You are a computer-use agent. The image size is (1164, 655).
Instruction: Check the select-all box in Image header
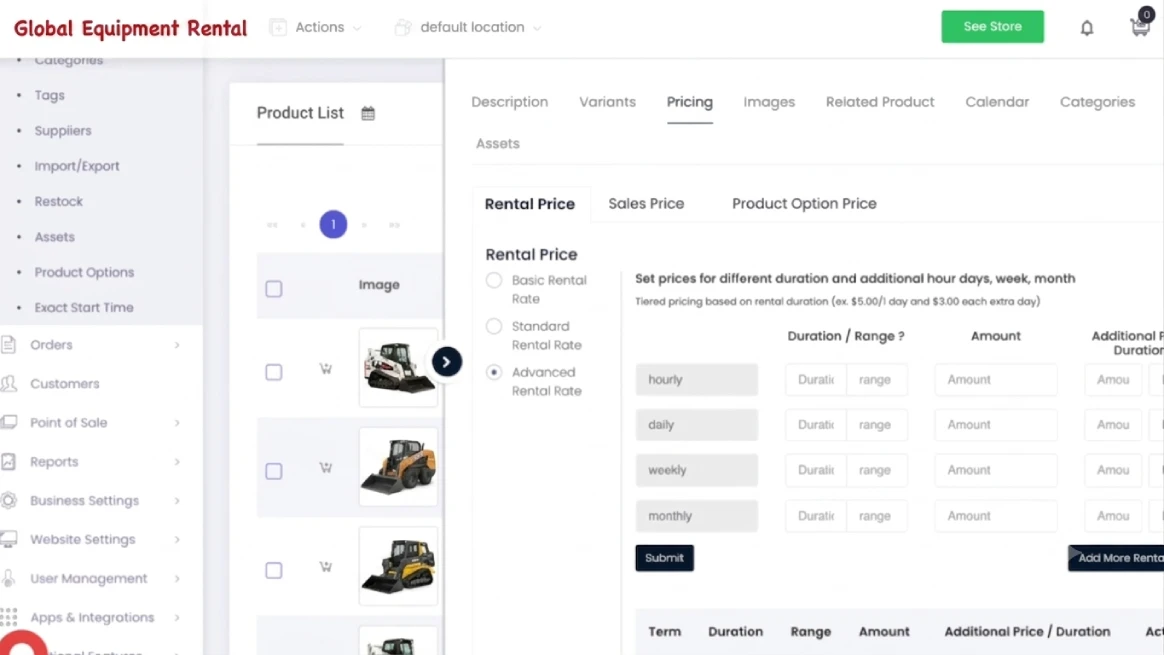(x=274, y=289)
